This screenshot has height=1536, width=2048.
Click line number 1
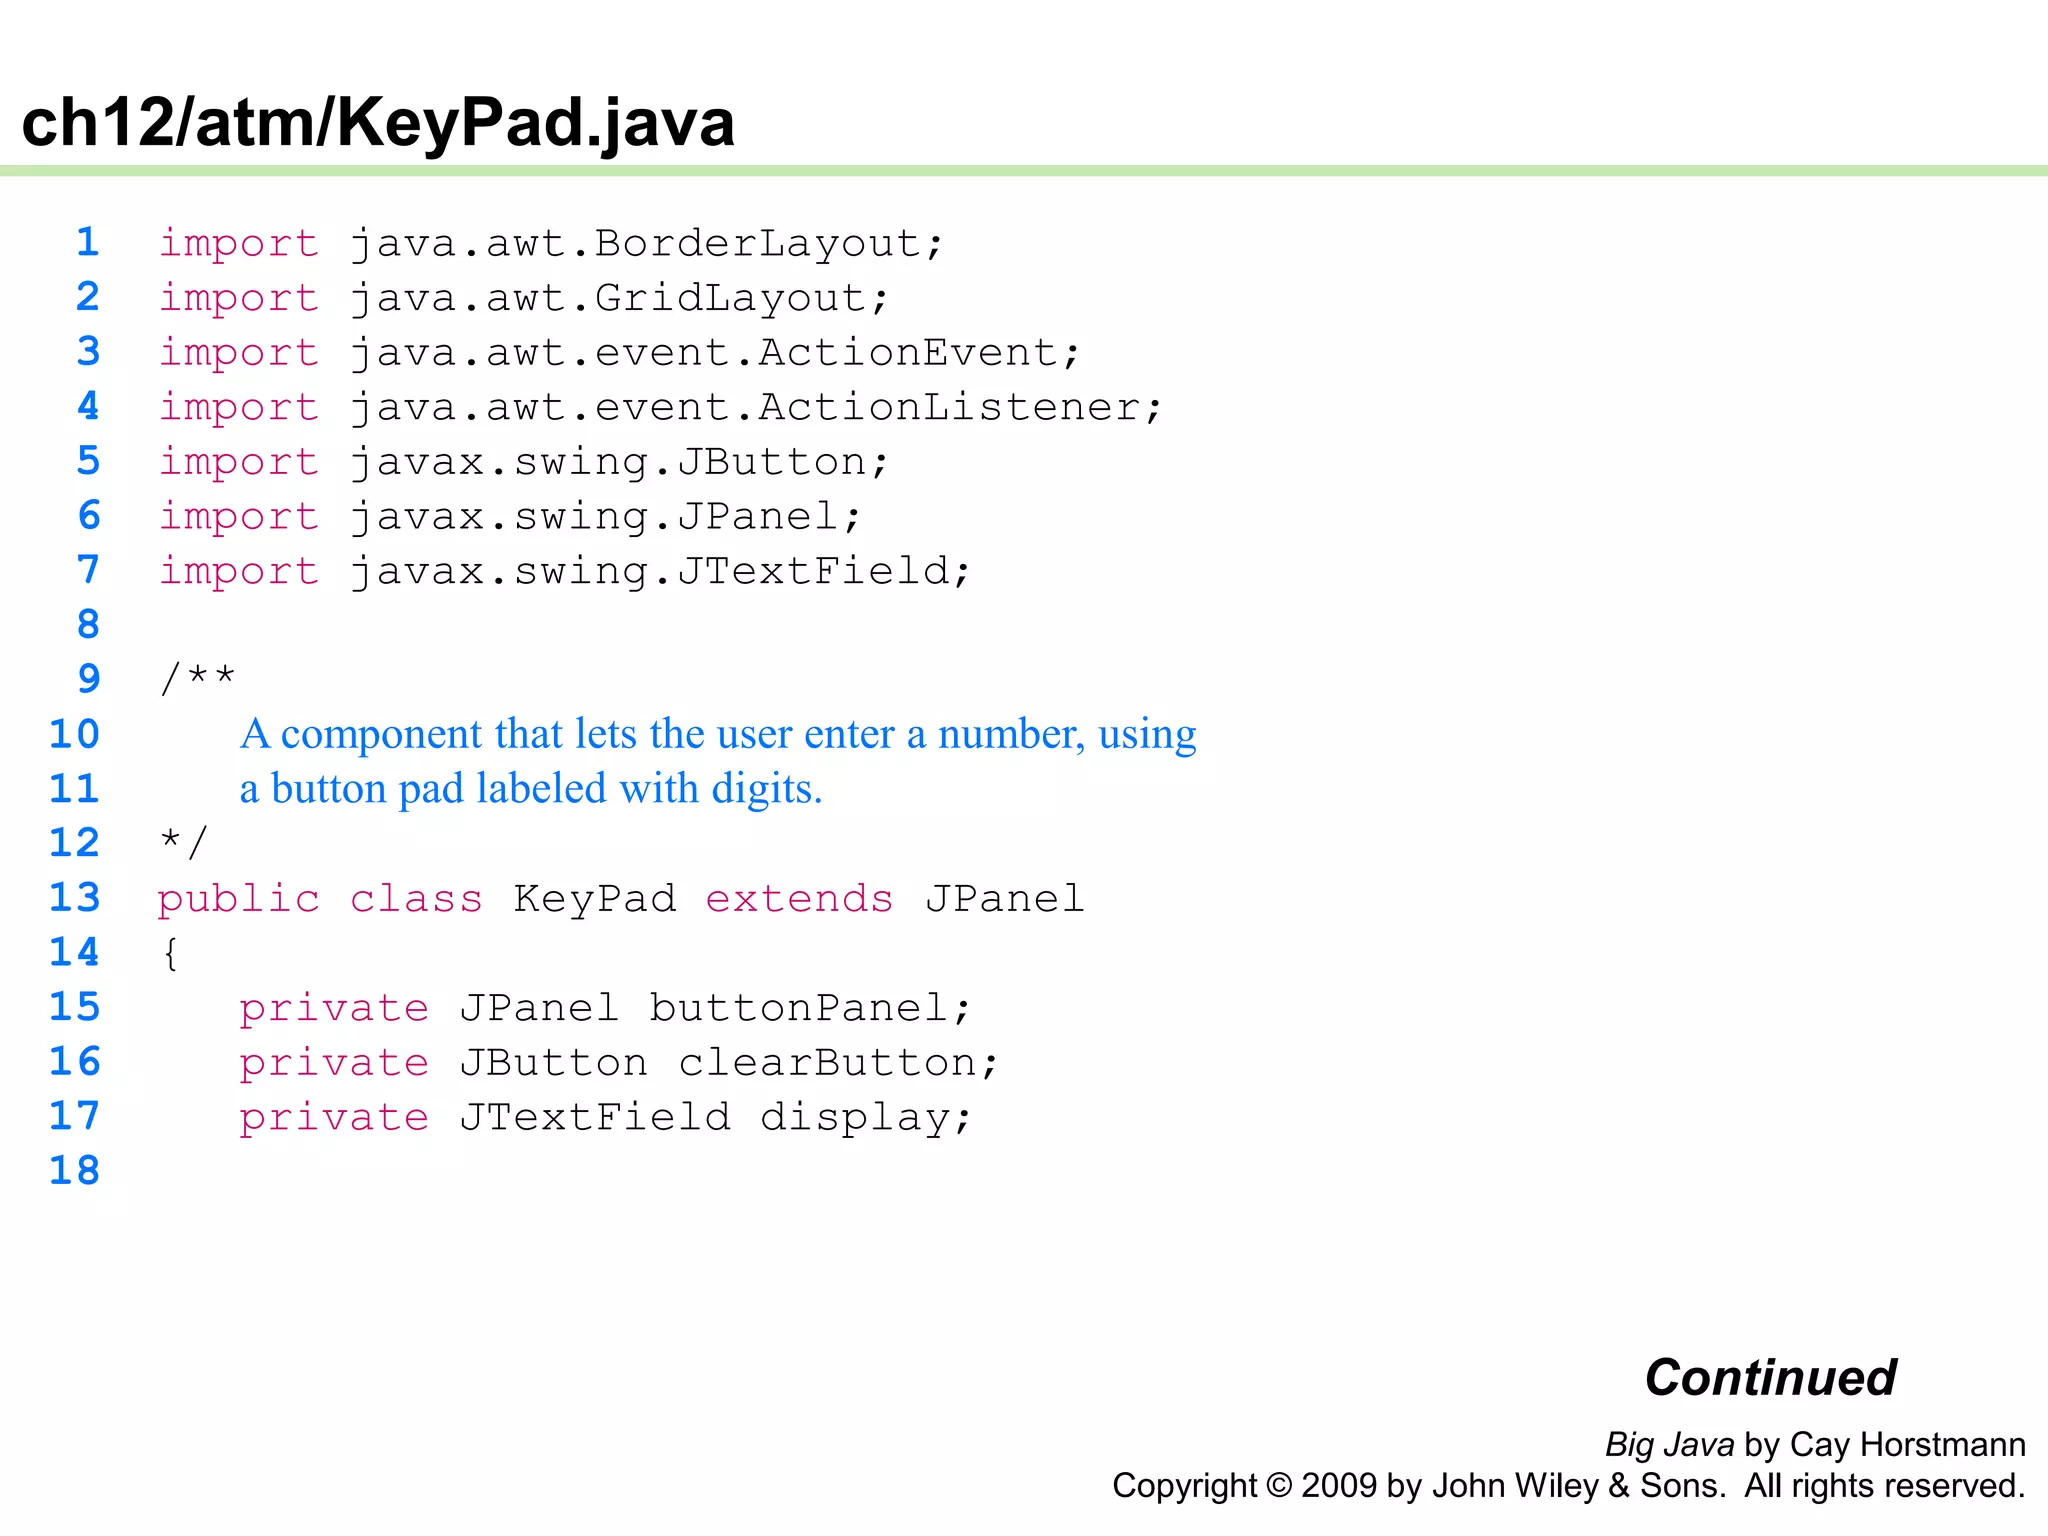pyautogui.click(x=88, y=242)
